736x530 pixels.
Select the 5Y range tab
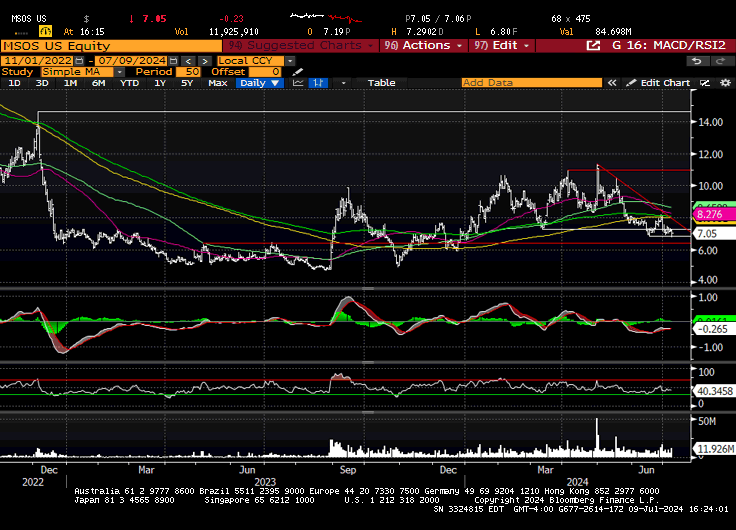(x=187, y=83)
